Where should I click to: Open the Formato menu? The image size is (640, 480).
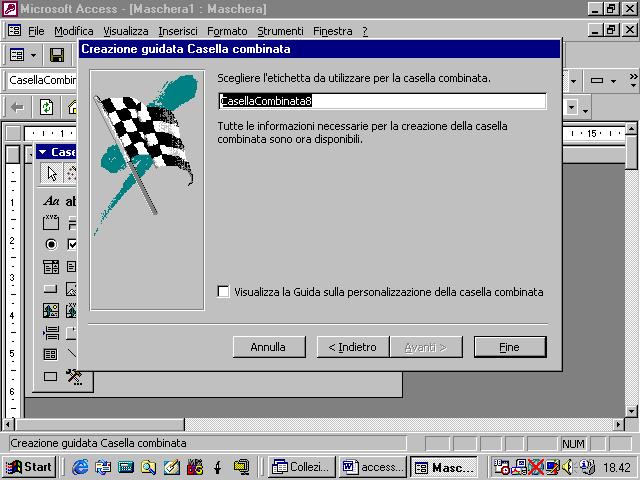click(x=227, y=31)
